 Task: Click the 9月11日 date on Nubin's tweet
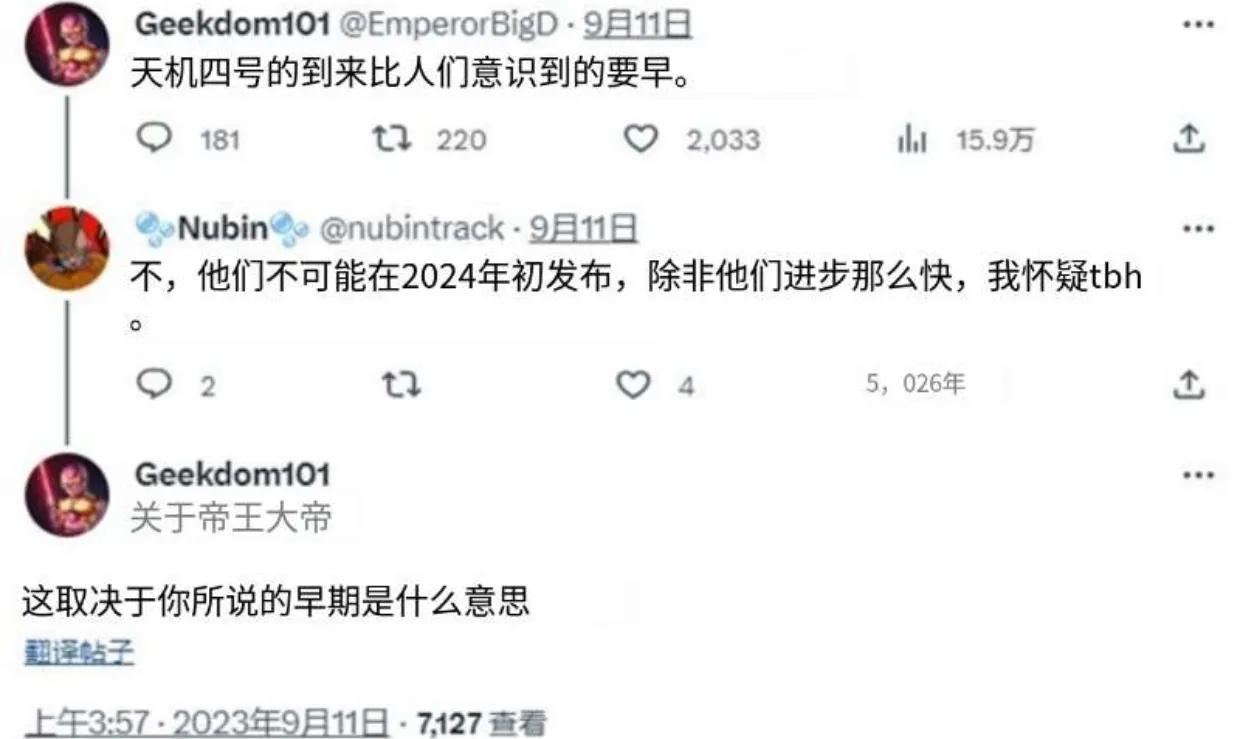[x=583, y=229]
